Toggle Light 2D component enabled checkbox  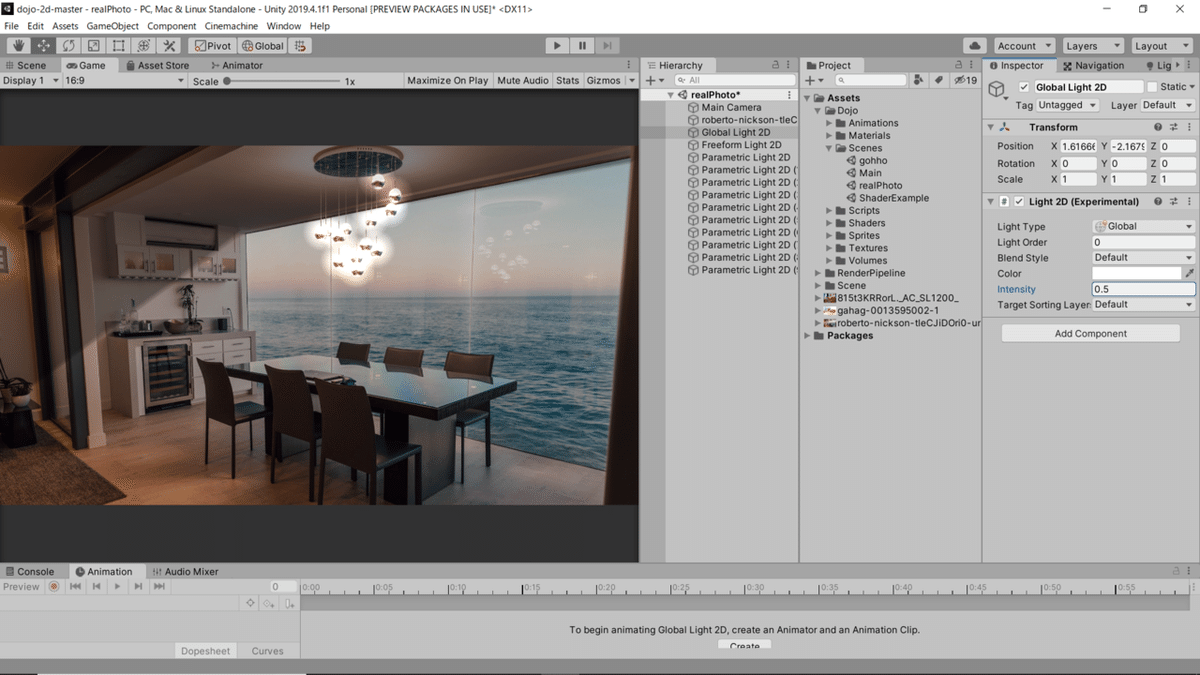click(1019, 202)
